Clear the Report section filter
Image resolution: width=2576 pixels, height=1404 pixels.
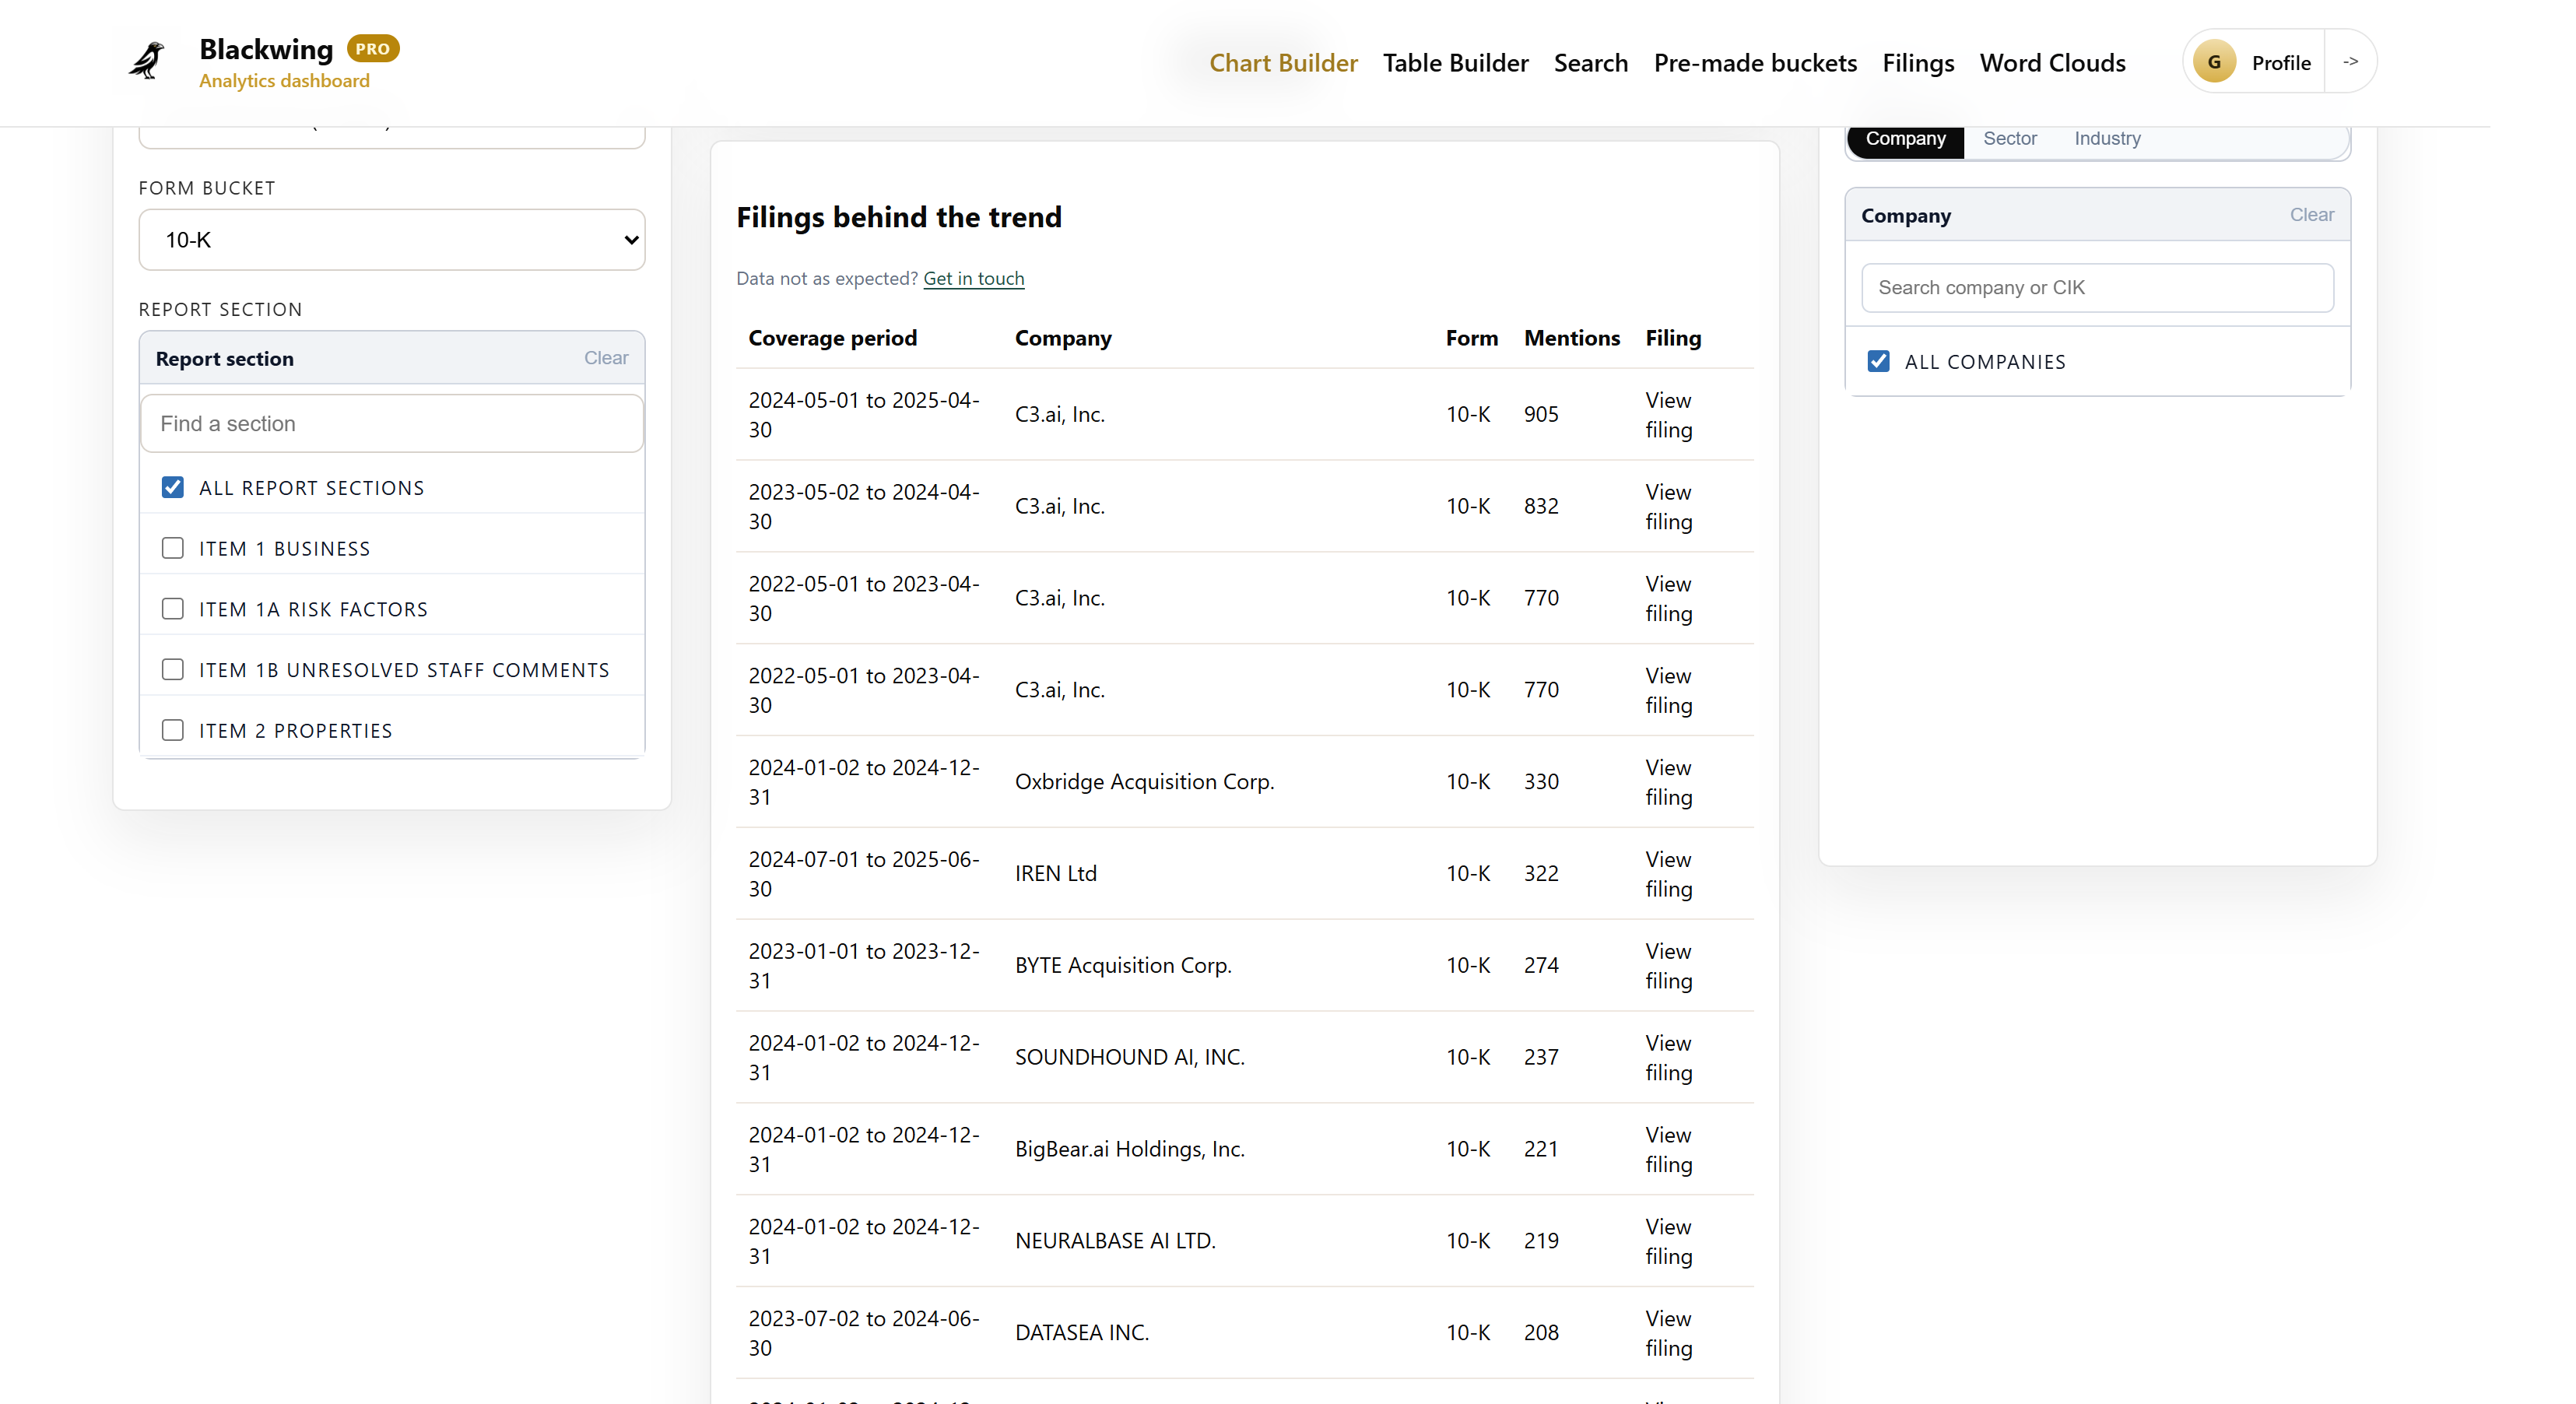605,358
